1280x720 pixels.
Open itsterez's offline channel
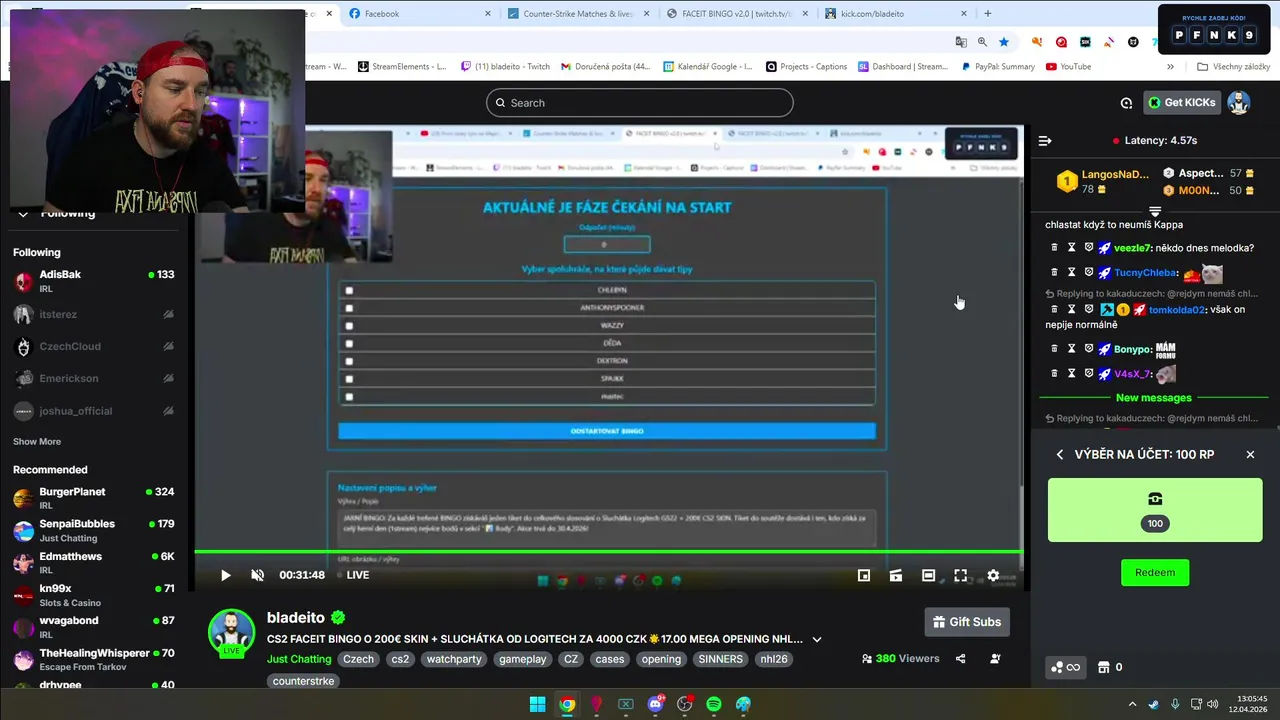pos(93,314)
